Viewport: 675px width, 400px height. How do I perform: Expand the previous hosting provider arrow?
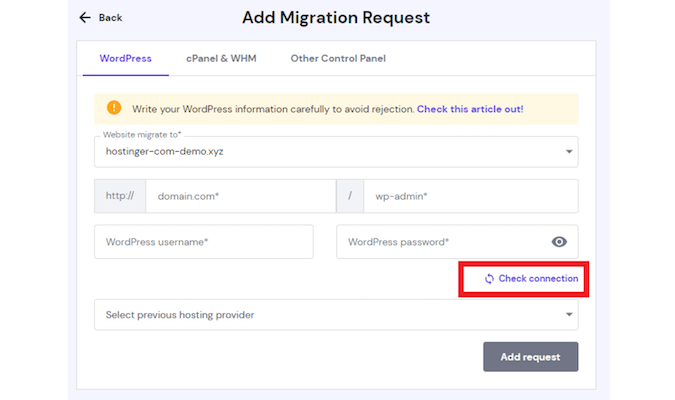coord(569,315)
